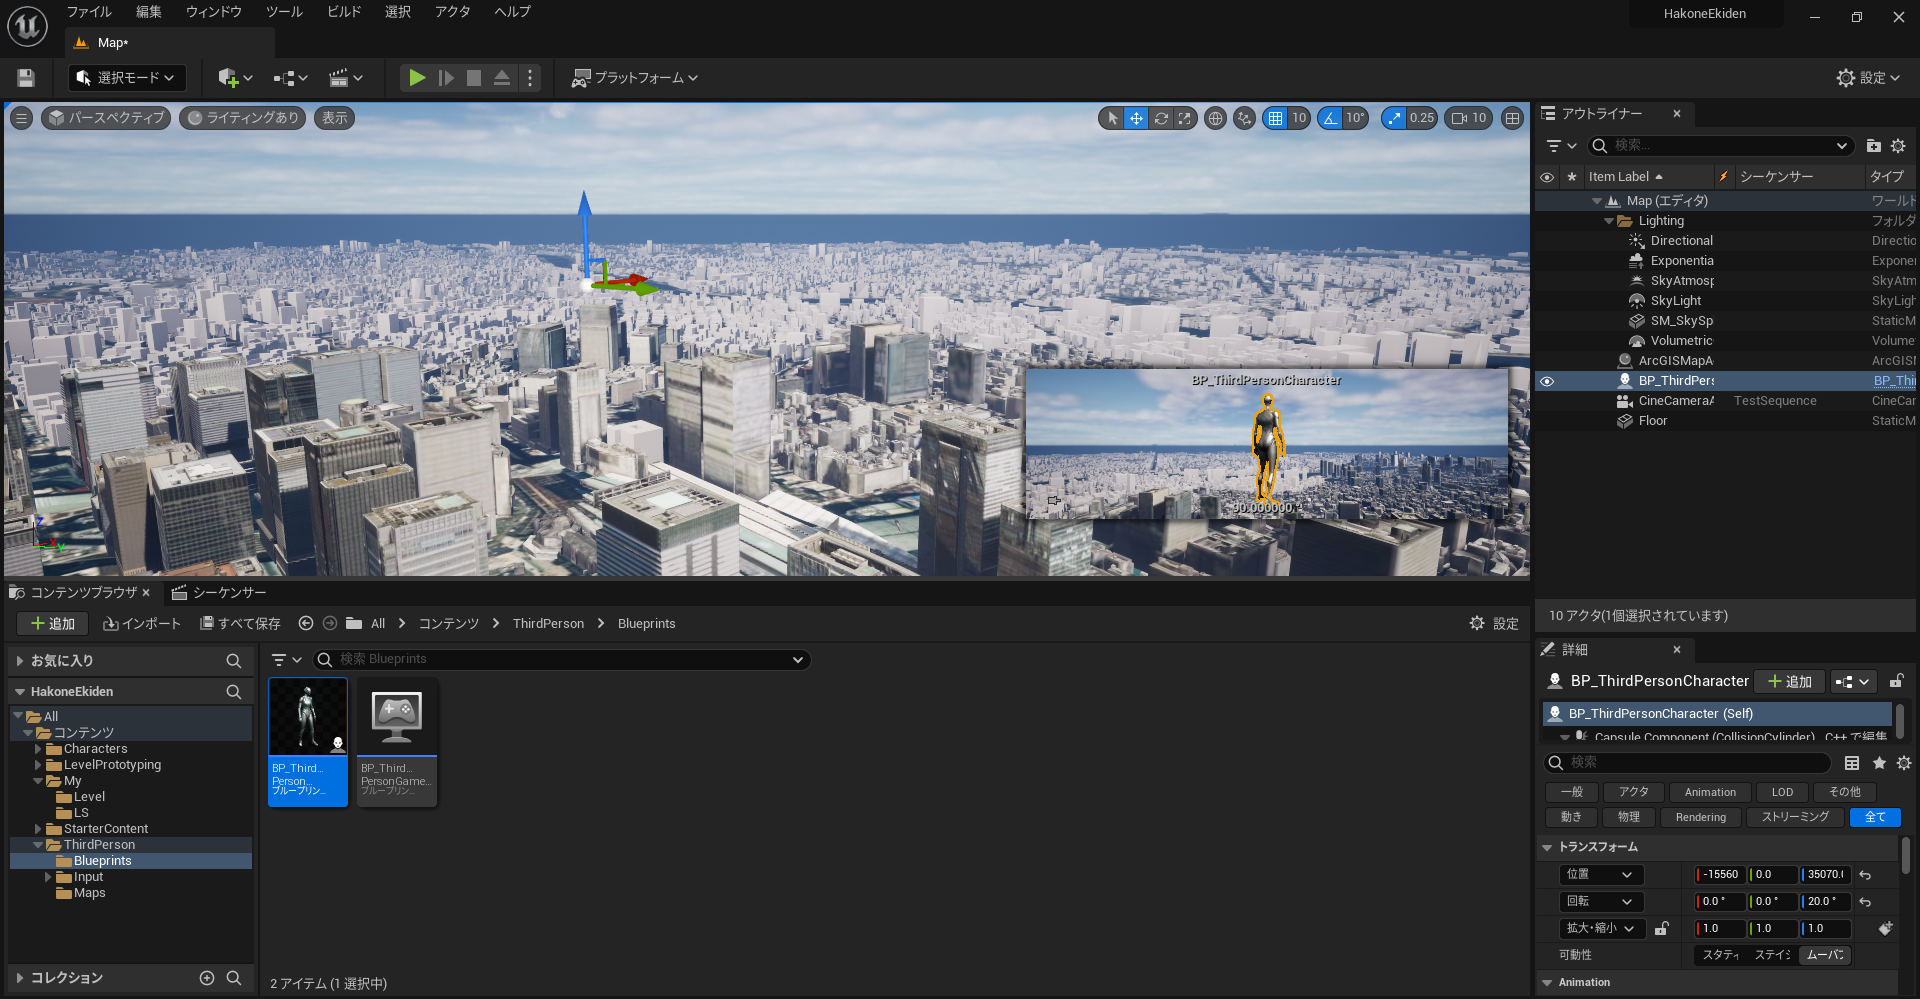This screenshot has height=999, width=1920.
Task: Open the viewport layout maximize icon
Action: click(1513, 118)
